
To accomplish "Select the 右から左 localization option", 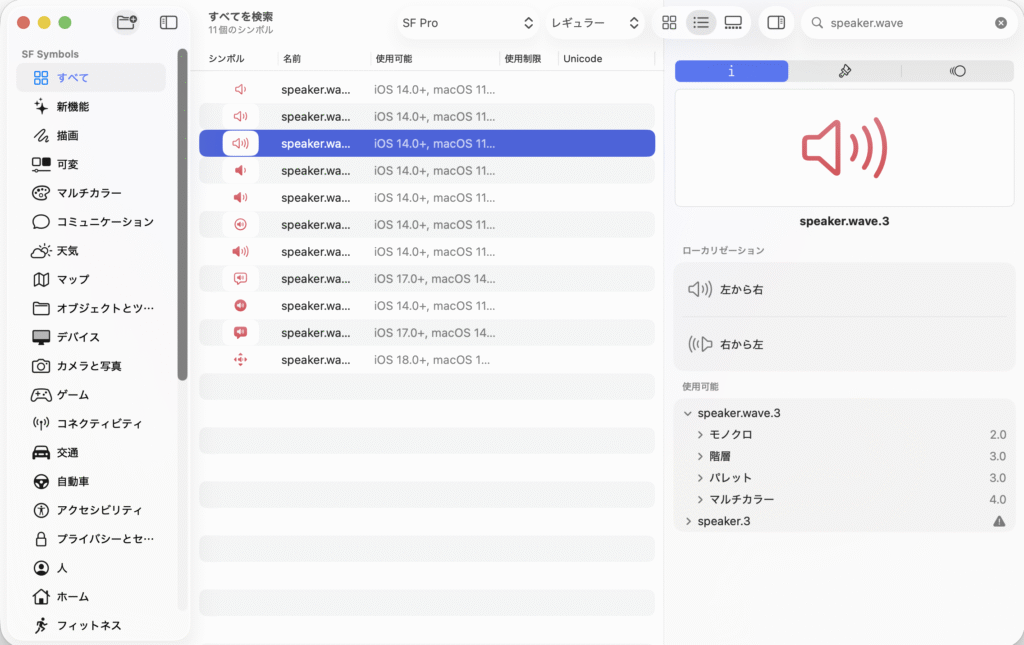I will click(x=742, y=344).
